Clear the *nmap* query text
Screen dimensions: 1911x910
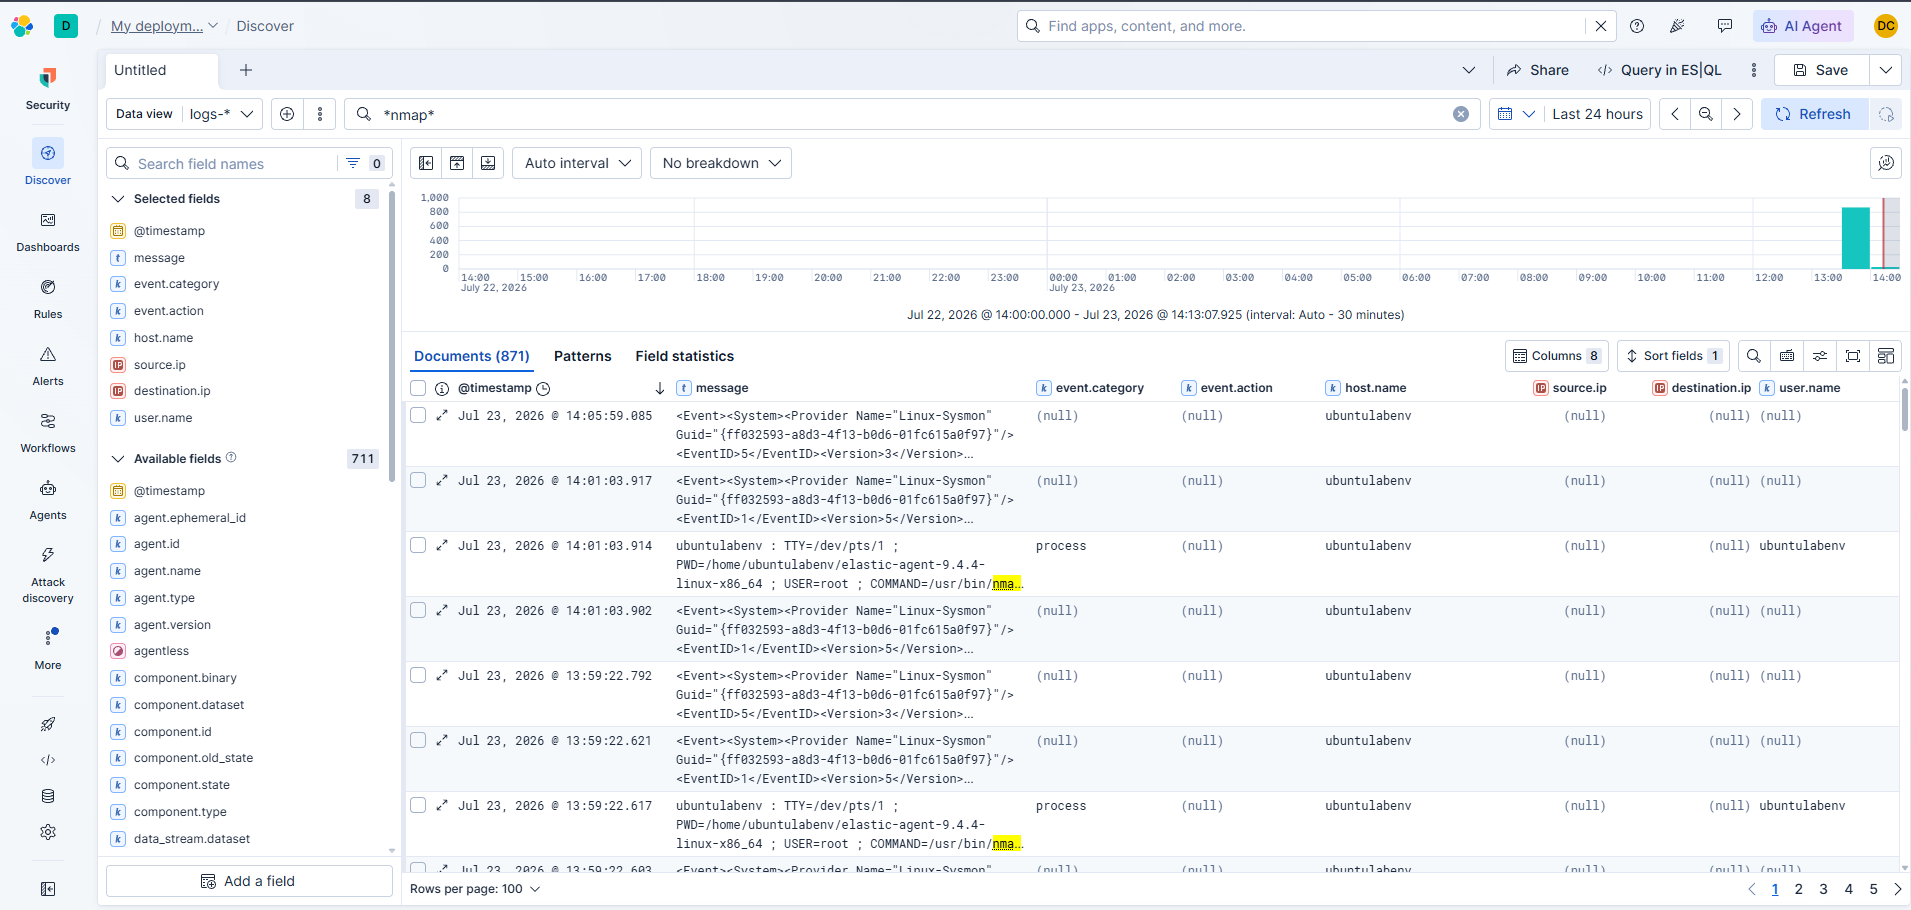pyautogui.click(x=1461, y=114)
